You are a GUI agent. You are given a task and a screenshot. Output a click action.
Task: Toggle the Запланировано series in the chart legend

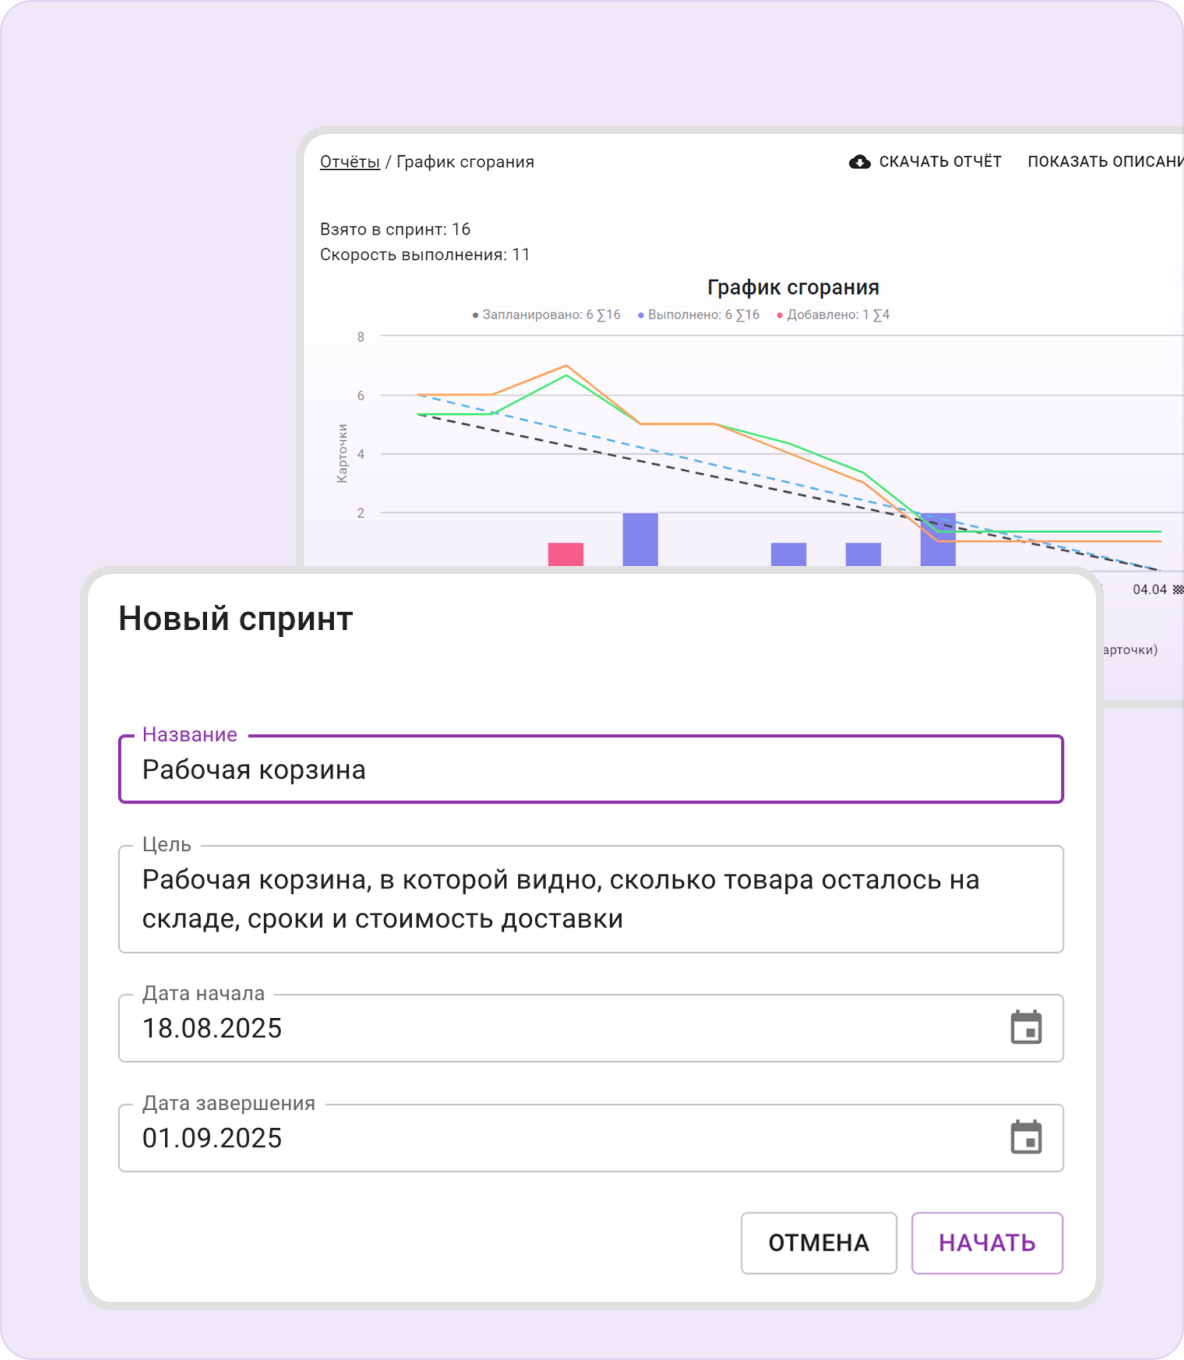pos(546,315)
